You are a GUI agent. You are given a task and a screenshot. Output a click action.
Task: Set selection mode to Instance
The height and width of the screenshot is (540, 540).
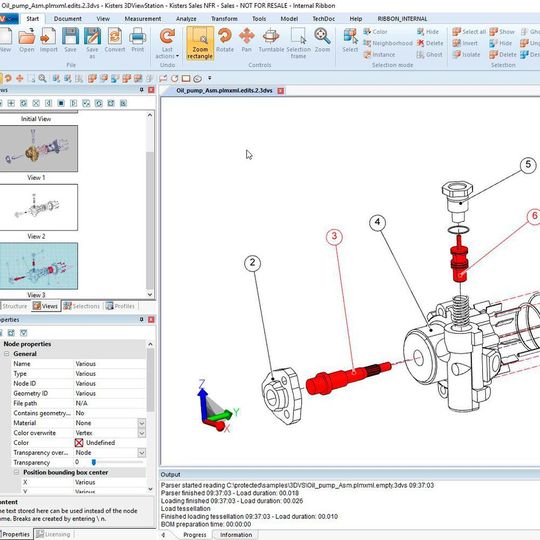[379, 54]
